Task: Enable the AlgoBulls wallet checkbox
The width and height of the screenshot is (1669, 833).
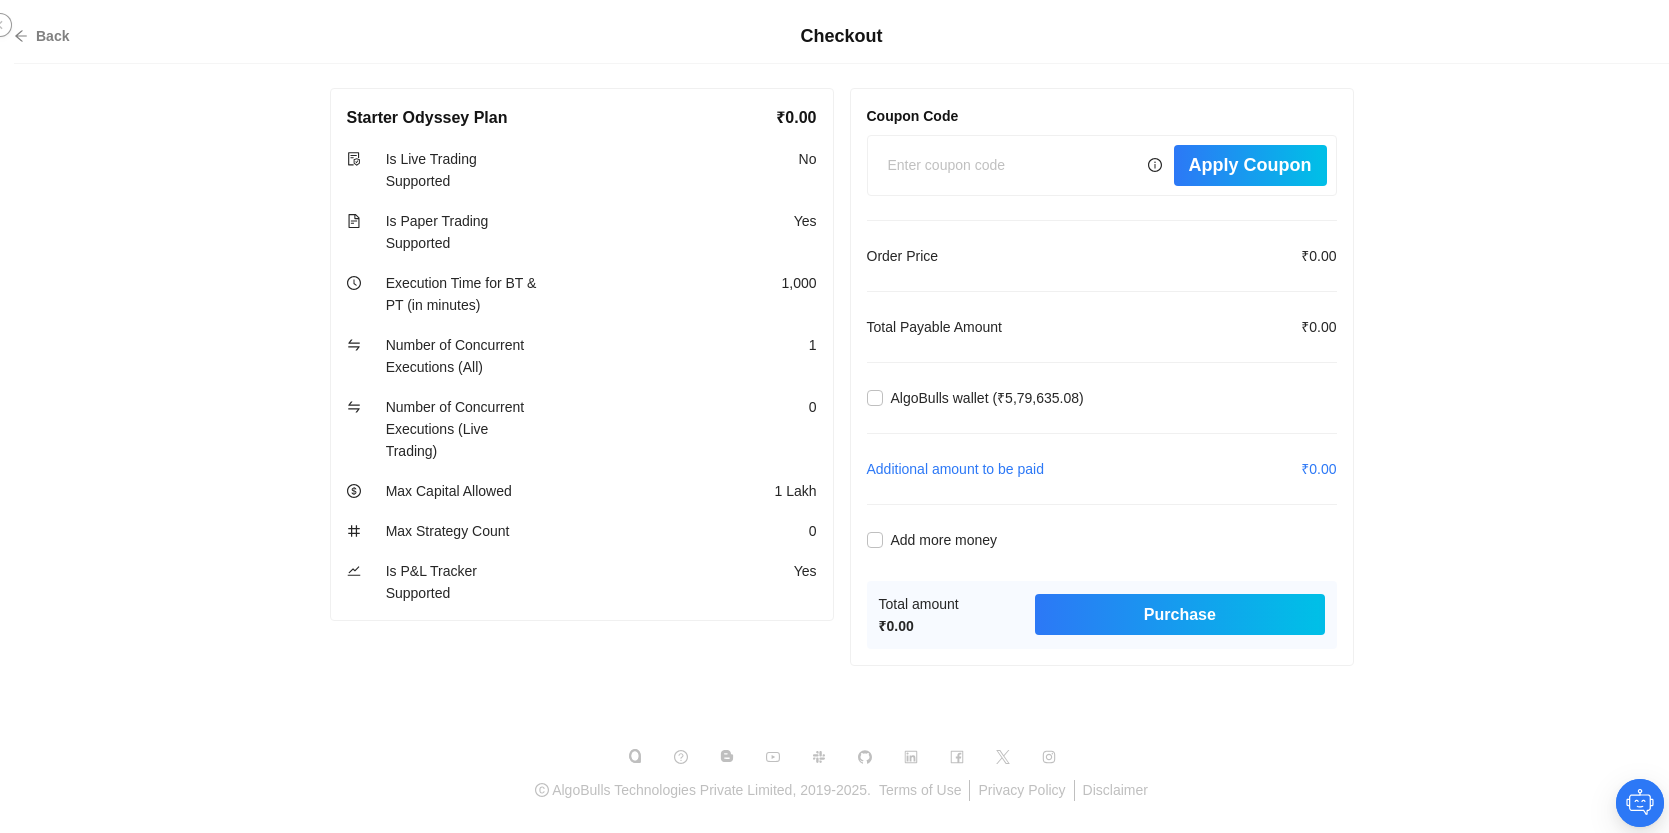Action: [x=875, y=398]
